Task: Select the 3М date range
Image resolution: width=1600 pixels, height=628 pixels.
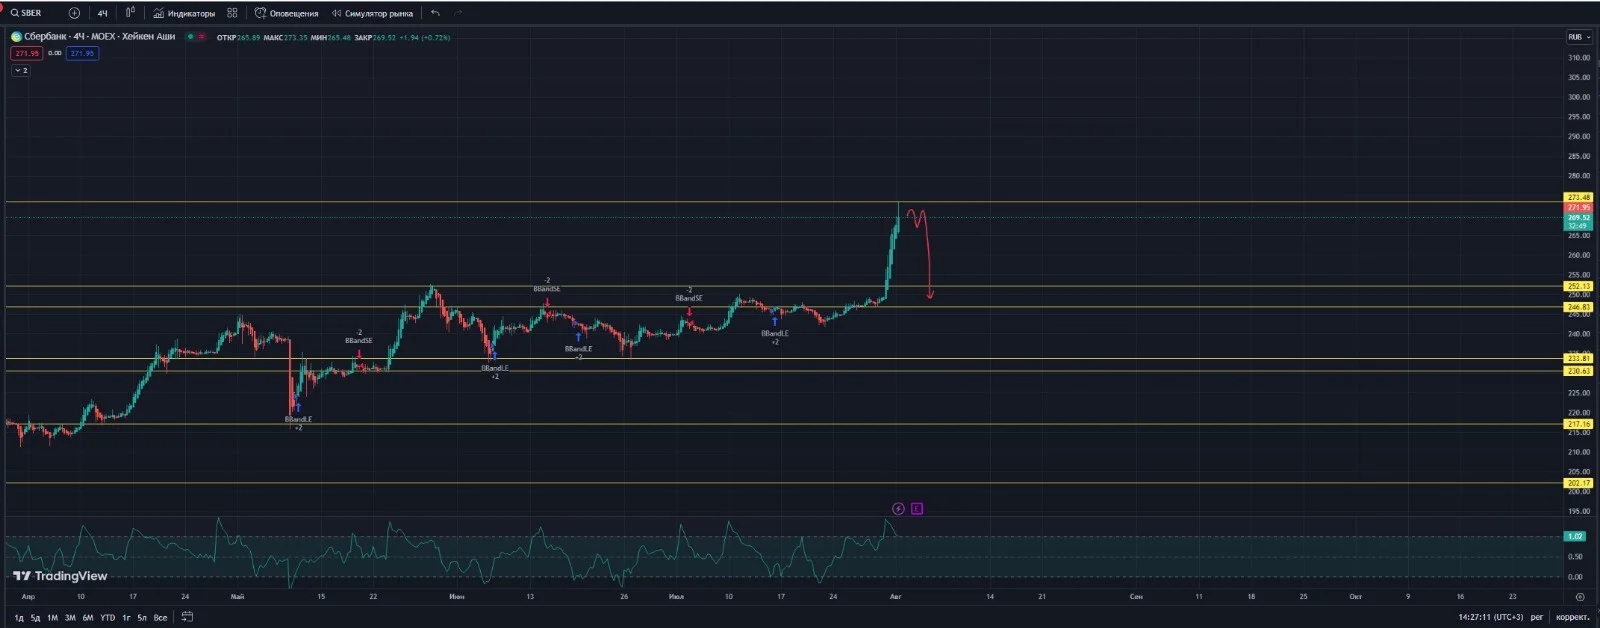Action: 70,618
